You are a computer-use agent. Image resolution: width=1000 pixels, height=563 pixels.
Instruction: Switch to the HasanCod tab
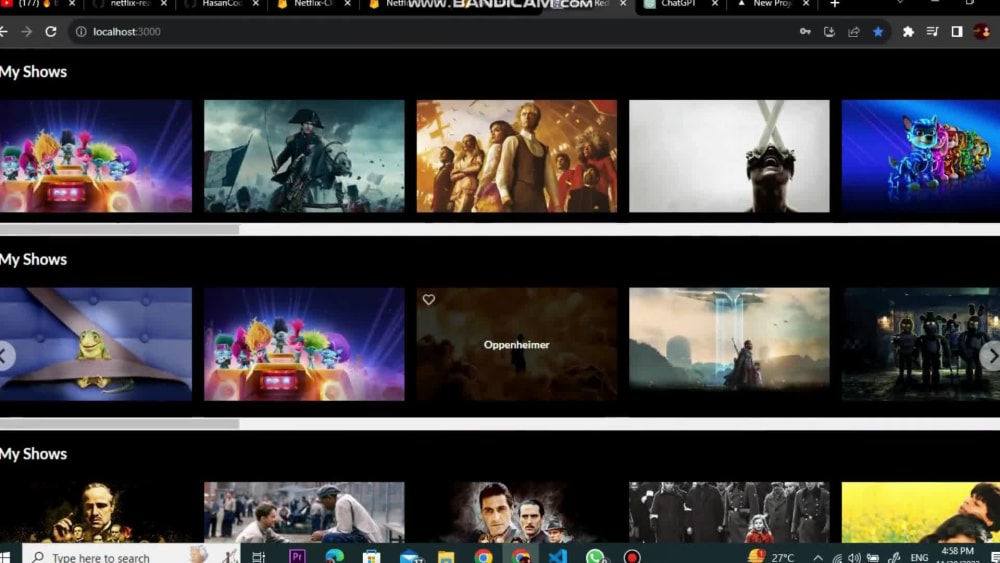click(222, 4)
